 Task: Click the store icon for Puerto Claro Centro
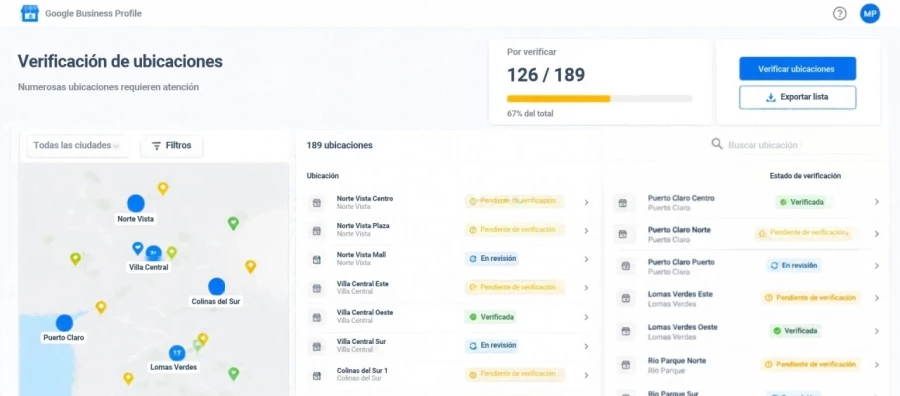(623, 203)
